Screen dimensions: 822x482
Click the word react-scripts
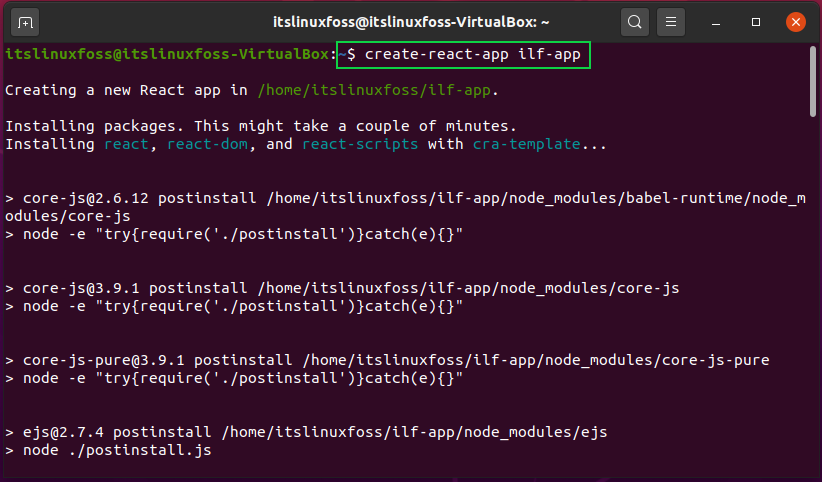360,144
